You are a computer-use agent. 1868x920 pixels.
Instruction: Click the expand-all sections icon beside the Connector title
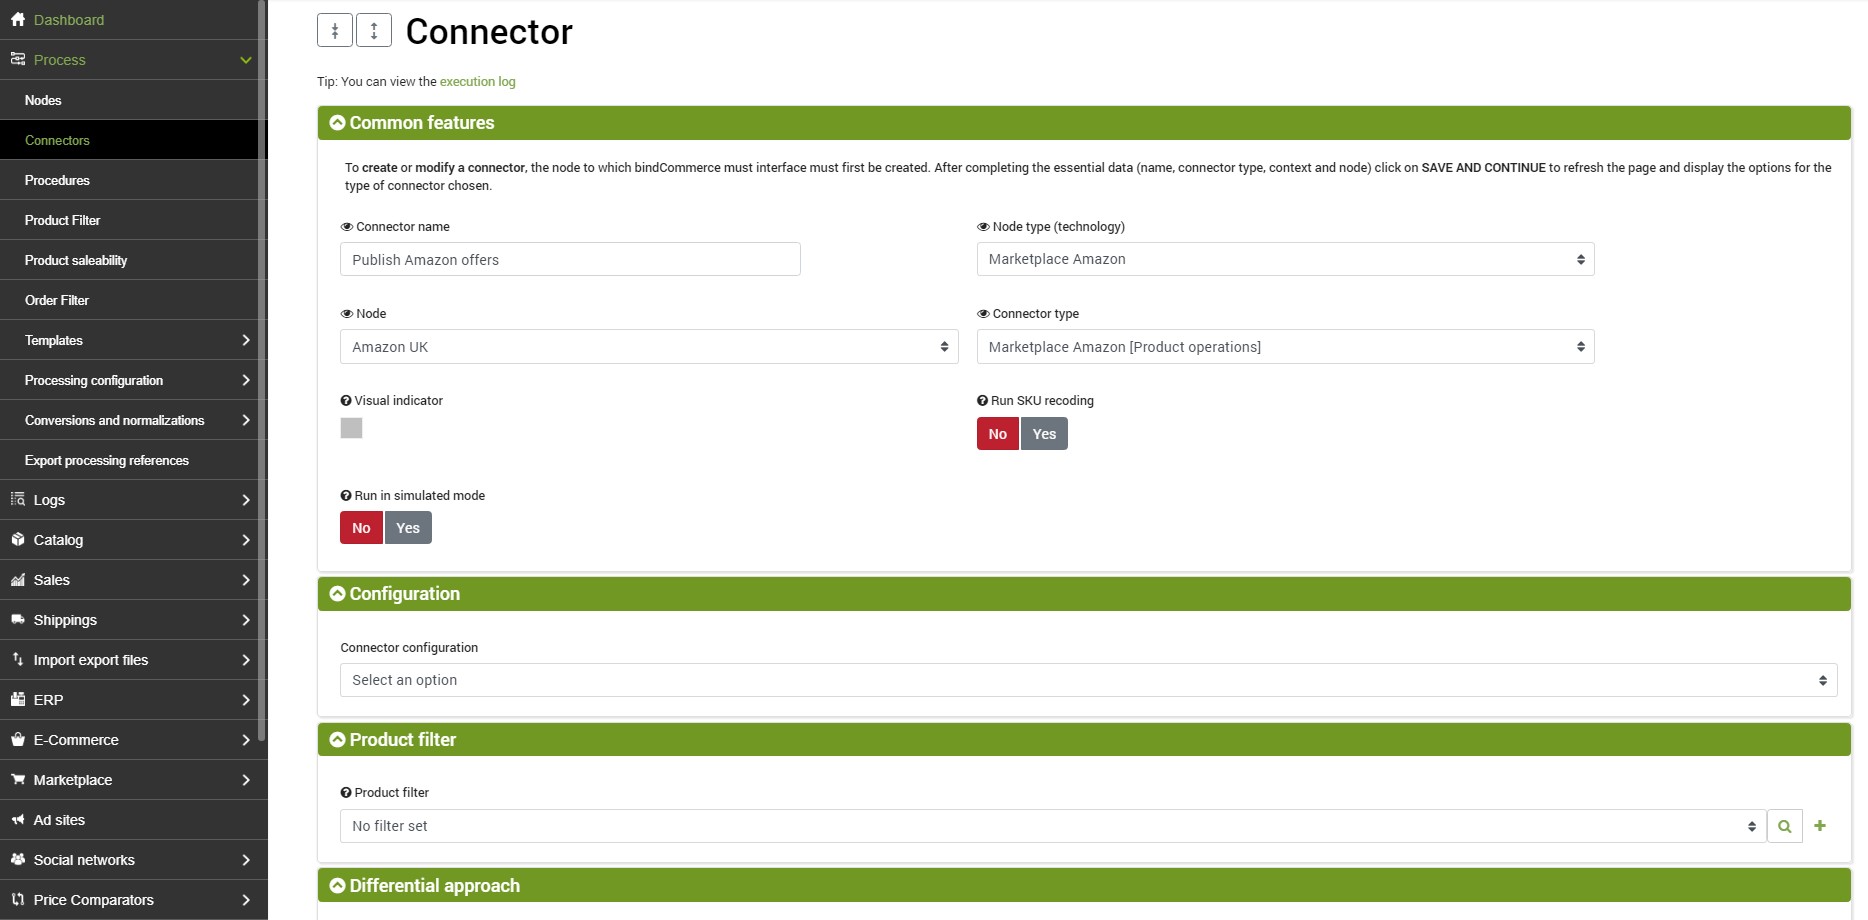point(374,31)
